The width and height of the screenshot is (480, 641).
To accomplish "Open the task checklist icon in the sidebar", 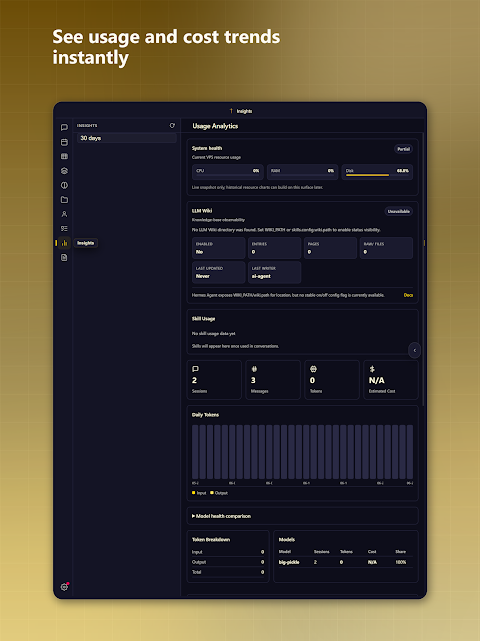I will click(64, 229).
